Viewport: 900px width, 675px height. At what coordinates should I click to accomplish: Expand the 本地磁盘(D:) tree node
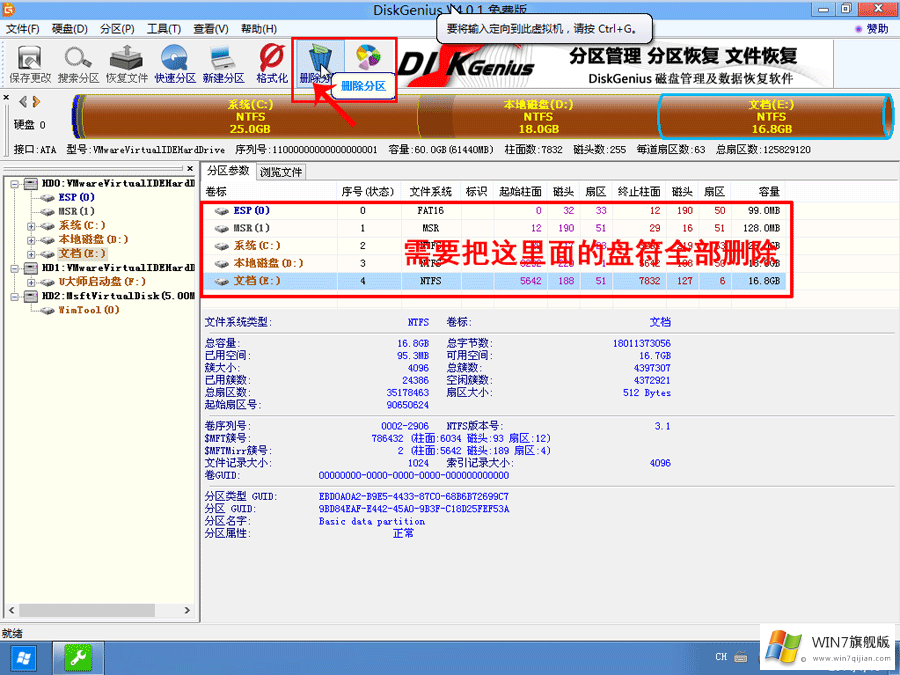(x=32, y=239)
